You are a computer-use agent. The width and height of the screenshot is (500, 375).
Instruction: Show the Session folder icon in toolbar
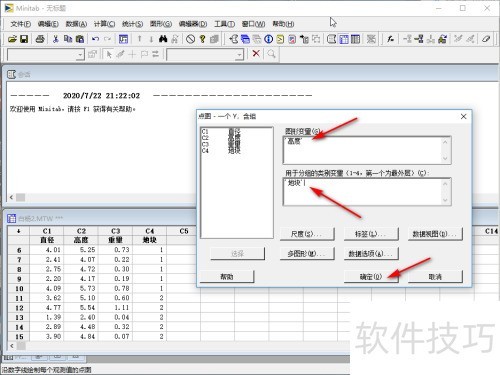click(234, 39)
